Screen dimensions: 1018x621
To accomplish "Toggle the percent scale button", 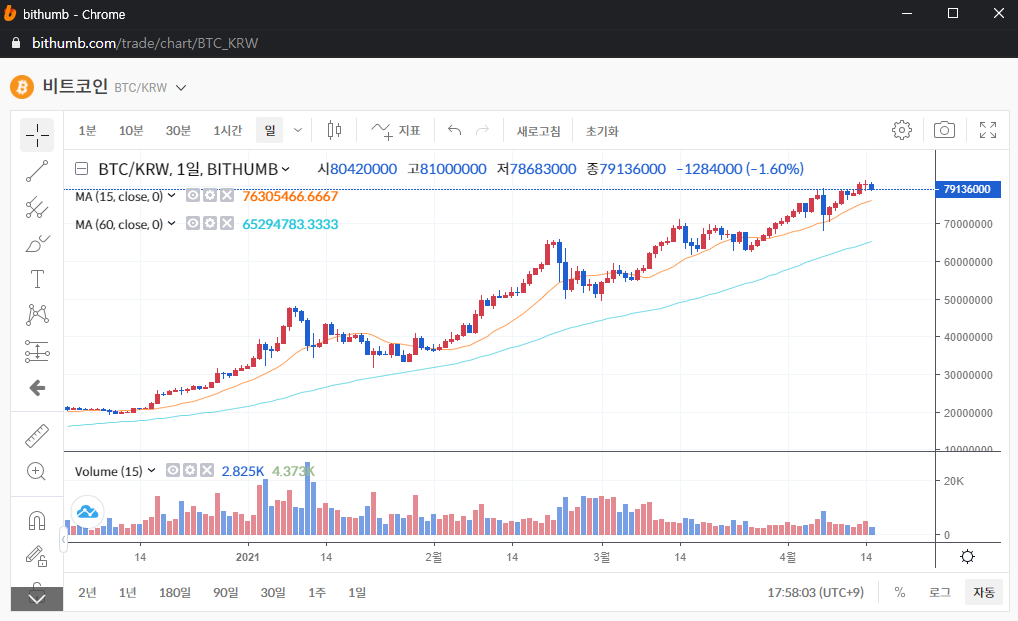I will tap(900, 592).
